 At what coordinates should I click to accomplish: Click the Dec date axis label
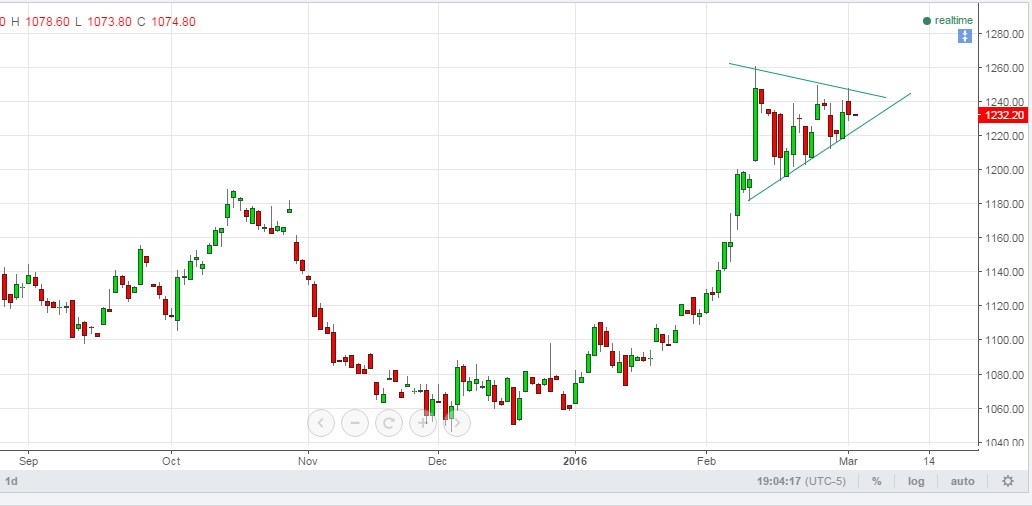point(438,461)
